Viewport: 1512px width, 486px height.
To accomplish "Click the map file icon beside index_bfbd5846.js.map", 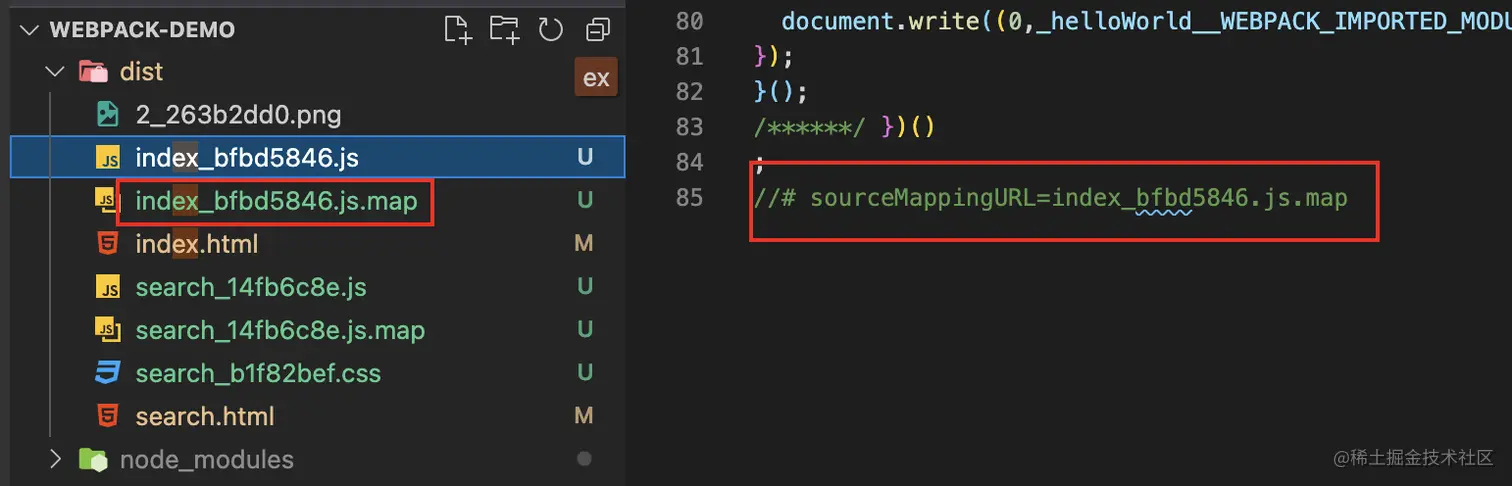I will pyautogui.click(x=107, y=200).
